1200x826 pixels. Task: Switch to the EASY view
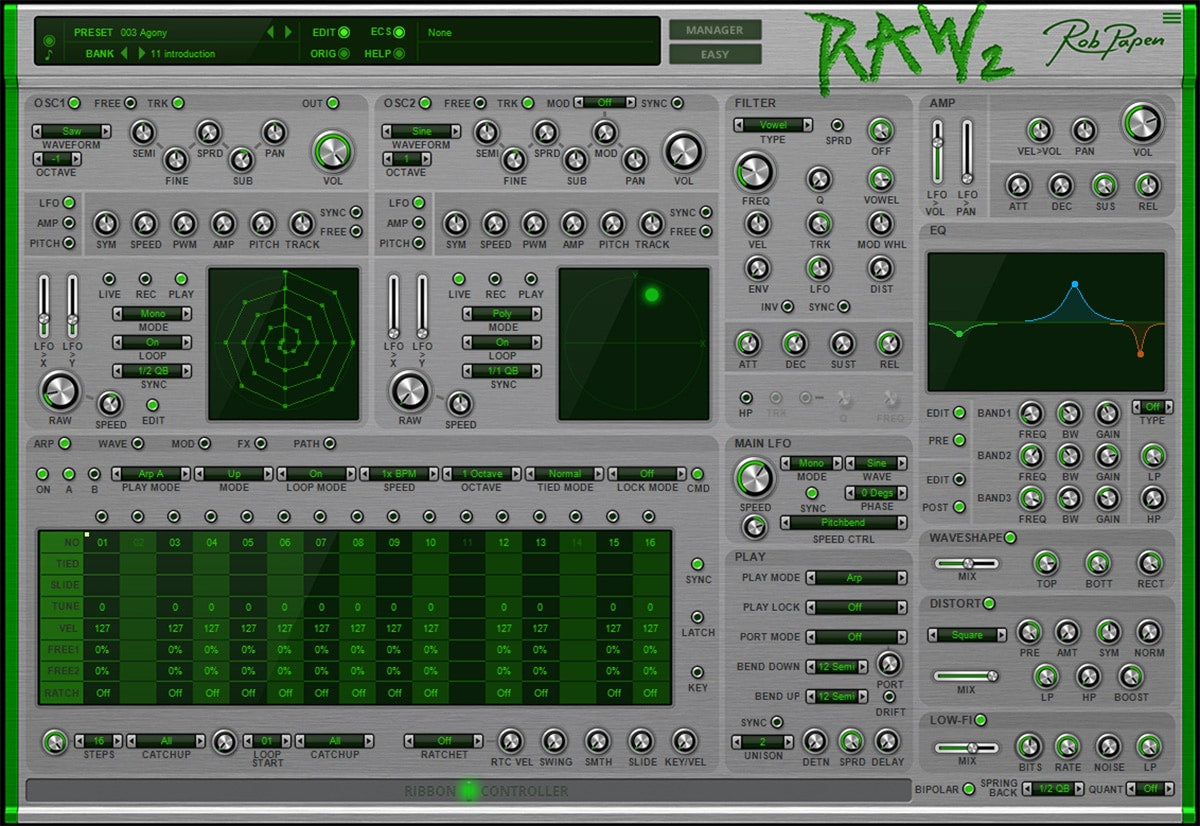click(x=715, y=55)
